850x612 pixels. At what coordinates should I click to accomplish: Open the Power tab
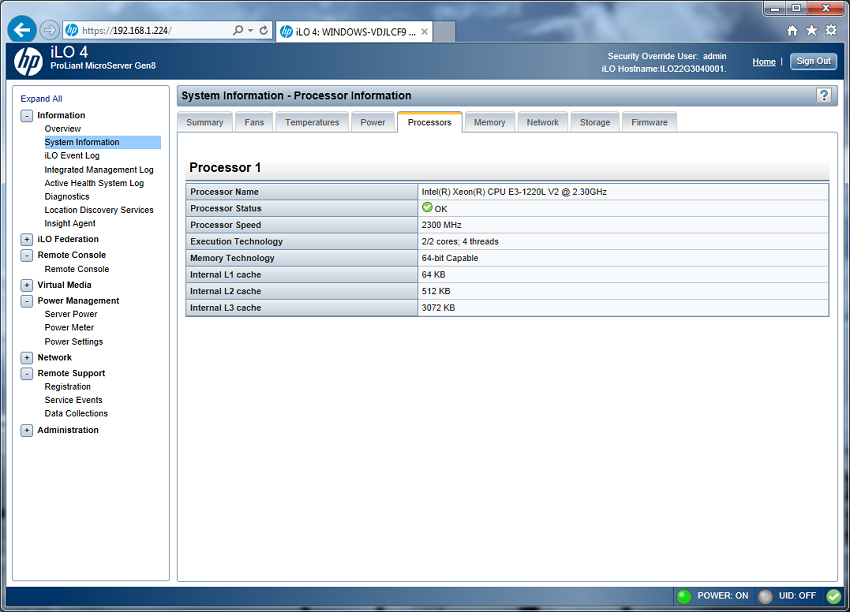pos(373,123)
